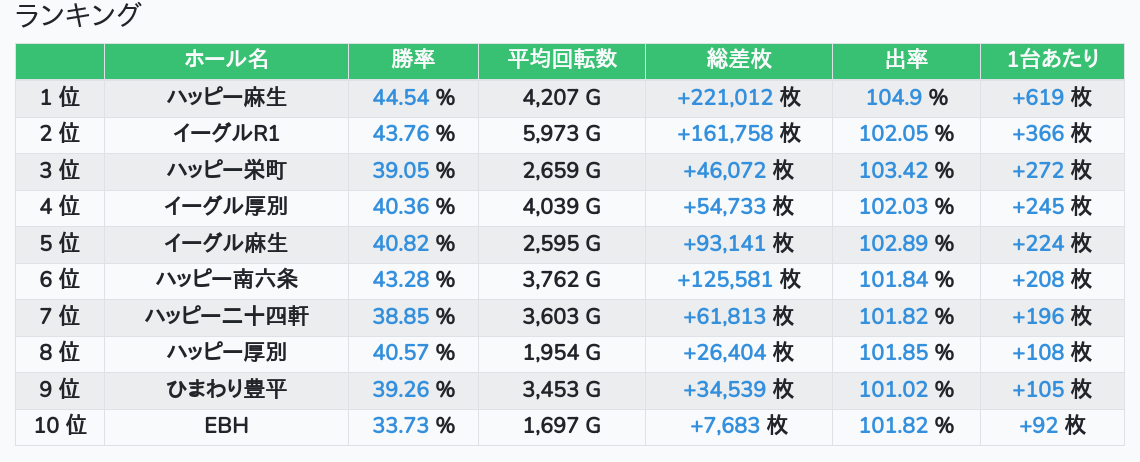Viewport: 1140px width, 462px height.
Task: Click the ハッピー南六条 hall name
Action: tap(226, 280)
